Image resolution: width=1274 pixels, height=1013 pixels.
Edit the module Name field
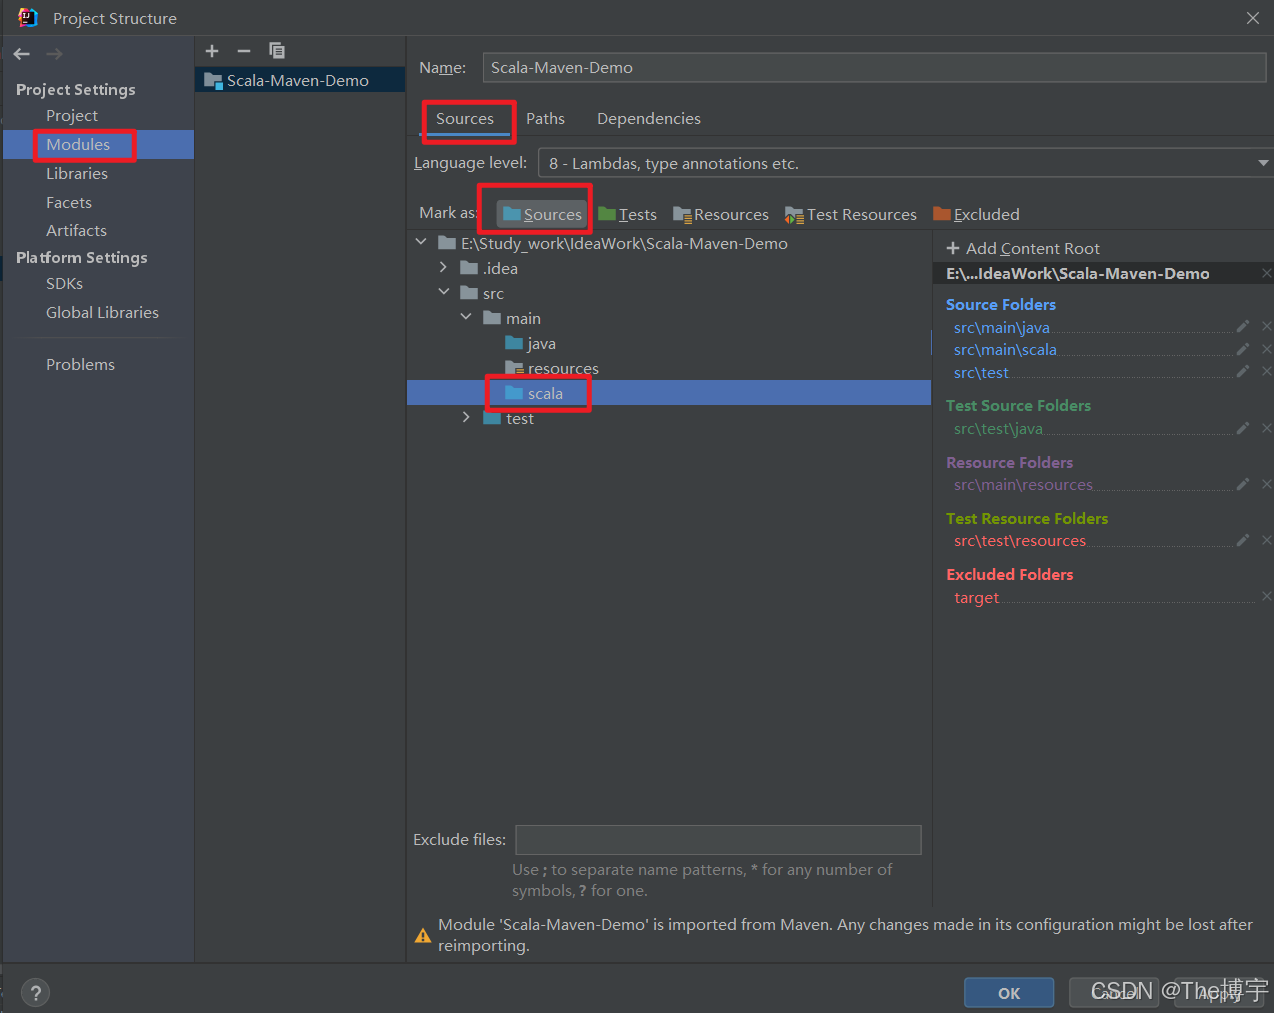pos(874,68)
